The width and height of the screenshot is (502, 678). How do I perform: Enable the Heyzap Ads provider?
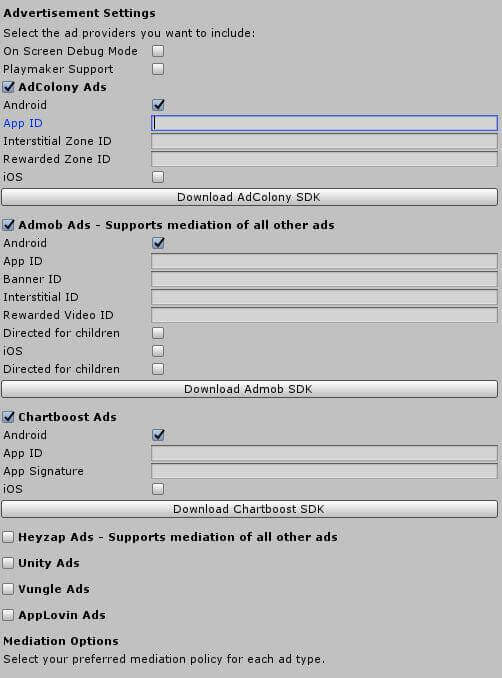(x=8, y=537)
